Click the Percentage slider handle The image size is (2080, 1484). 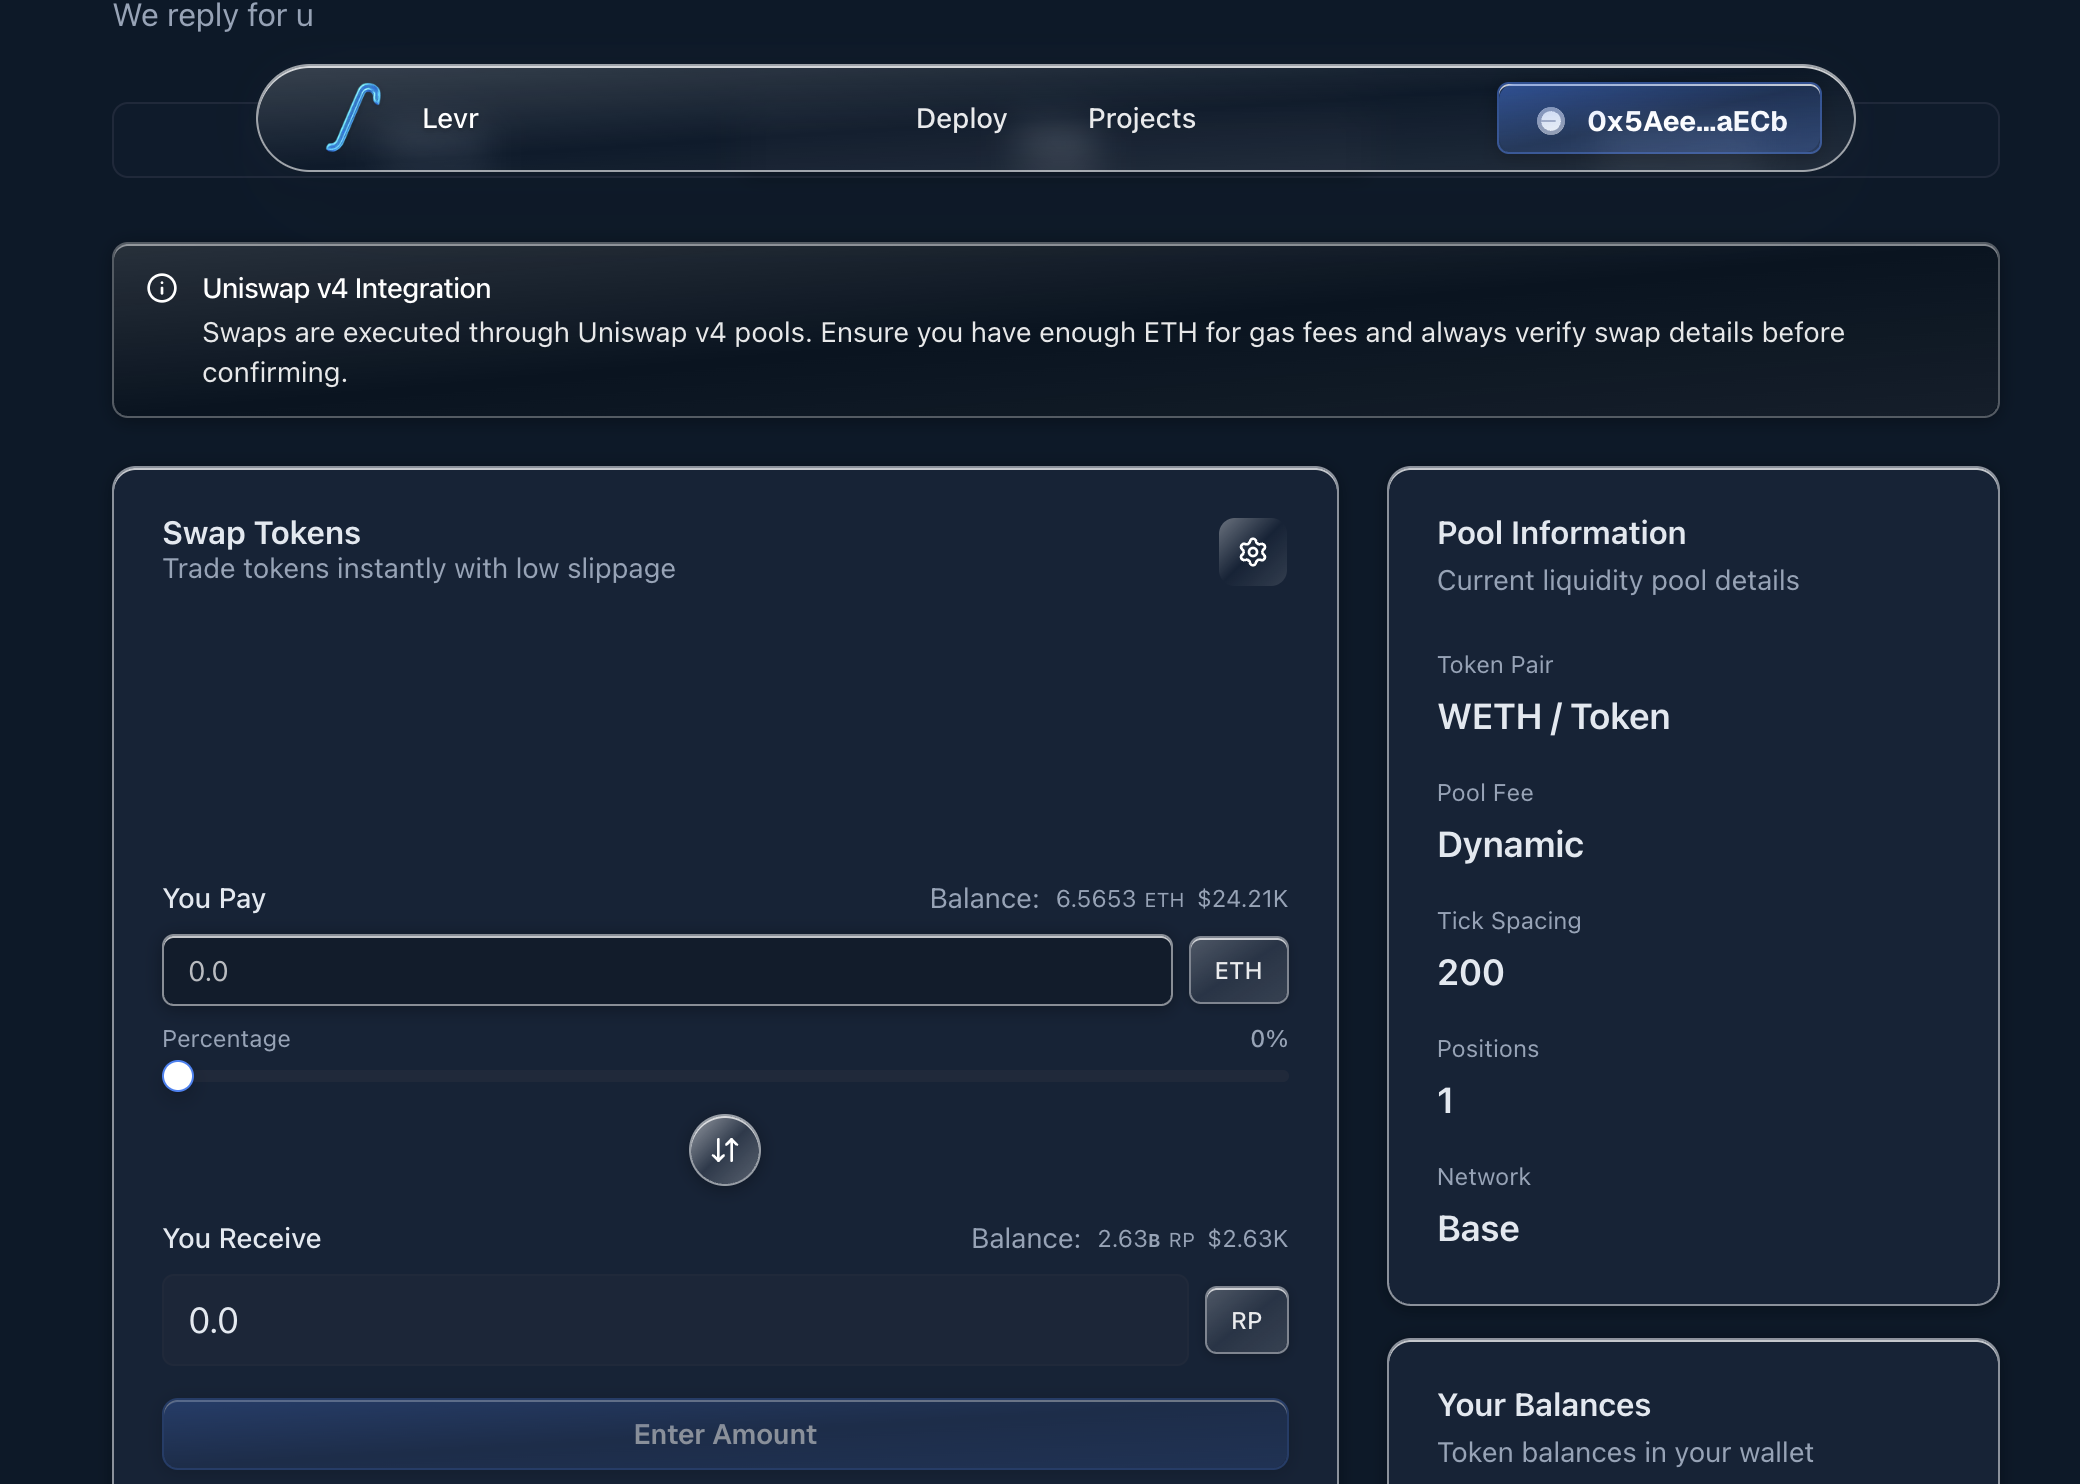(178, 1077)
